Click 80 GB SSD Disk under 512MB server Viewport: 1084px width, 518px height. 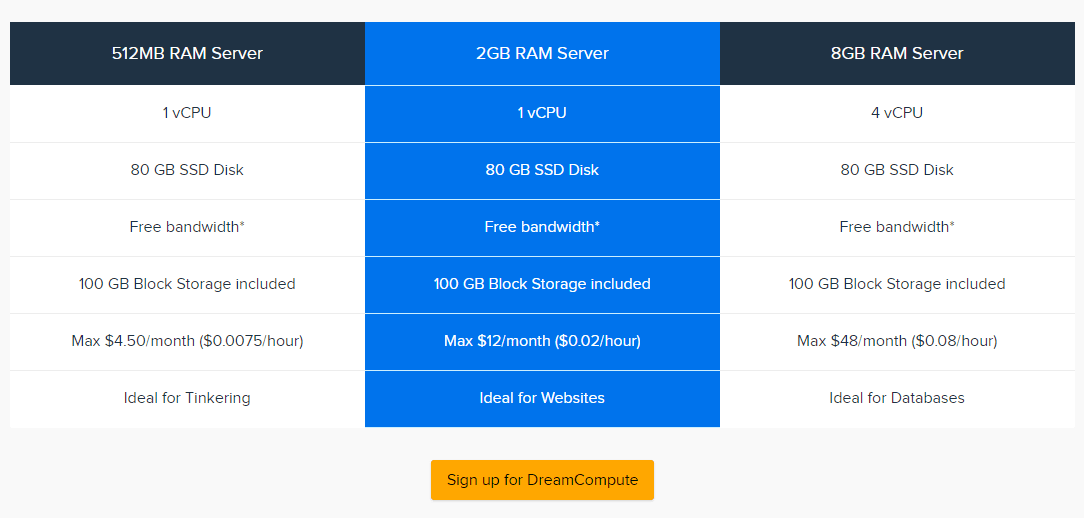click(x=187, y=170)
